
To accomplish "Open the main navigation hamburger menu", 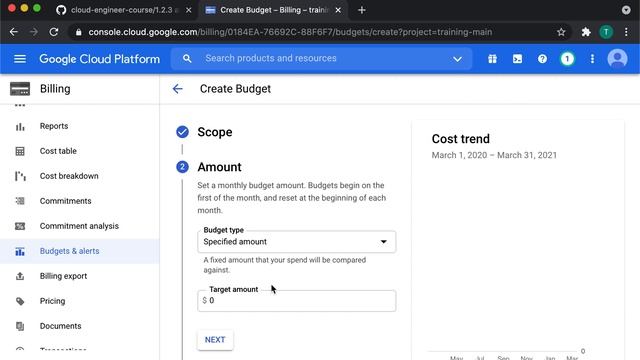I will [x=20, y=59].
